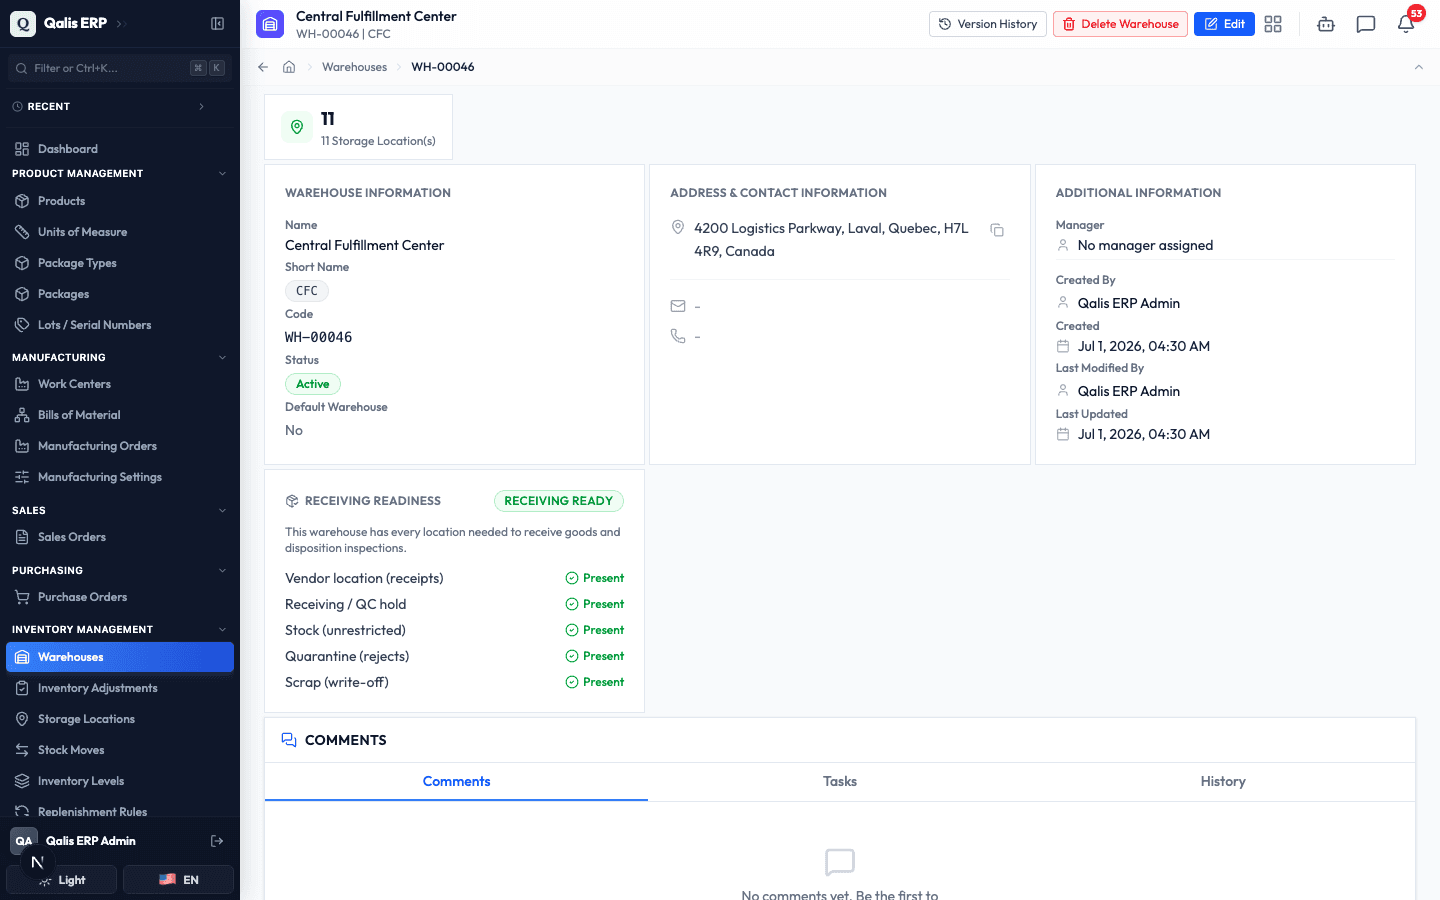Collapse the sidebar panel icon
Viewport: 1440px width, 900px height.
[217, 23]
